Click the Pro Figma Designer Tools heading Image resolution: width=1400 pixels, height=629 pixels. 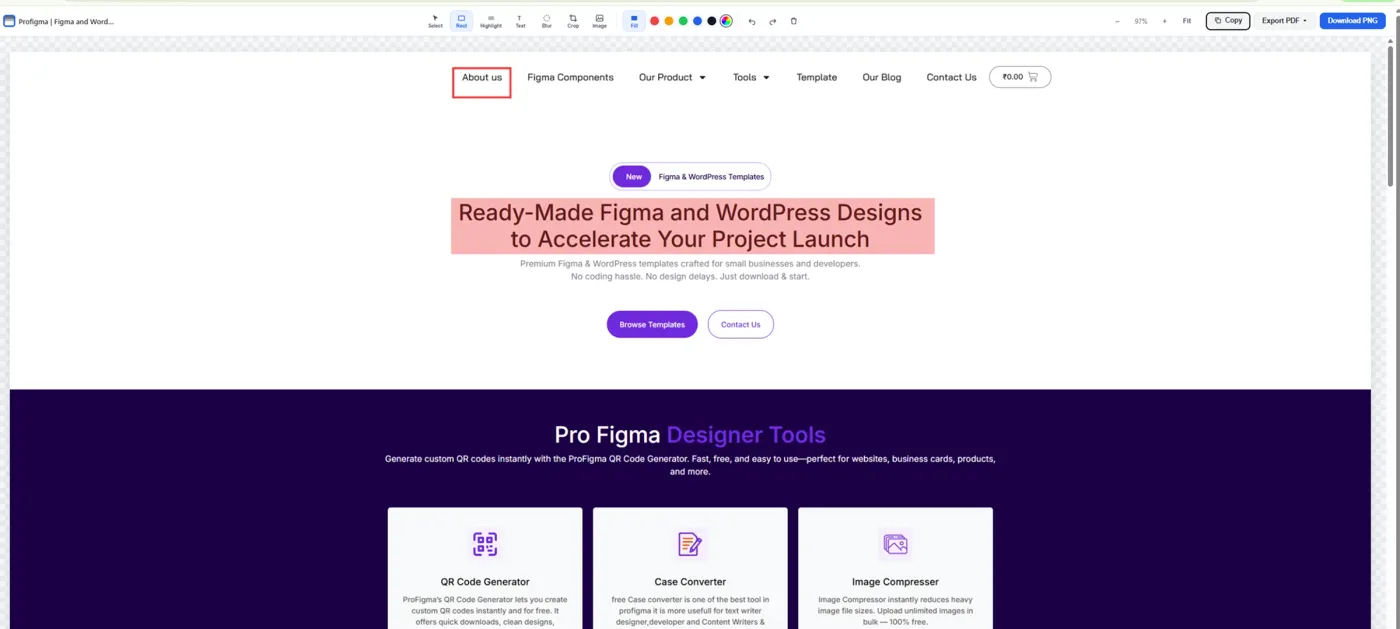point(690,435)
